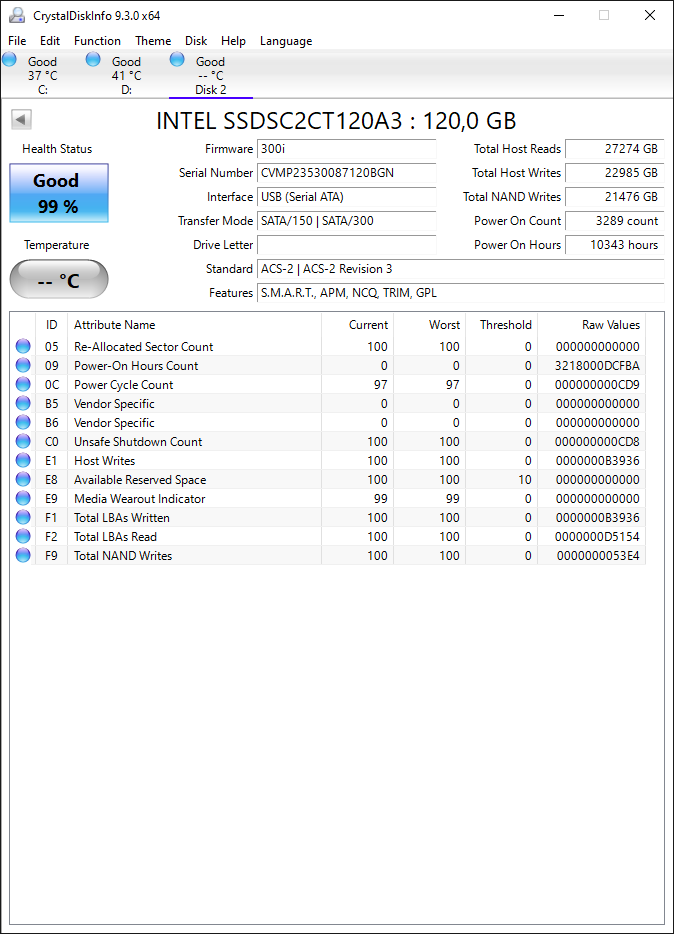Click status orb of Power Cycle Count row
Viewport: 674px width, 934px height.
tap(23, 384)
